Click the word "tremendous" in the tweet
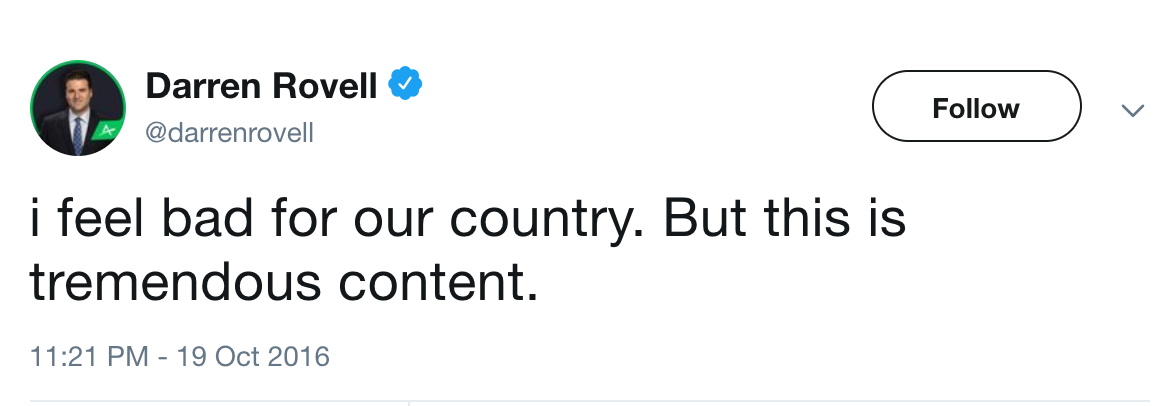This screenshot has height=406, width=1176. (175, 284)
